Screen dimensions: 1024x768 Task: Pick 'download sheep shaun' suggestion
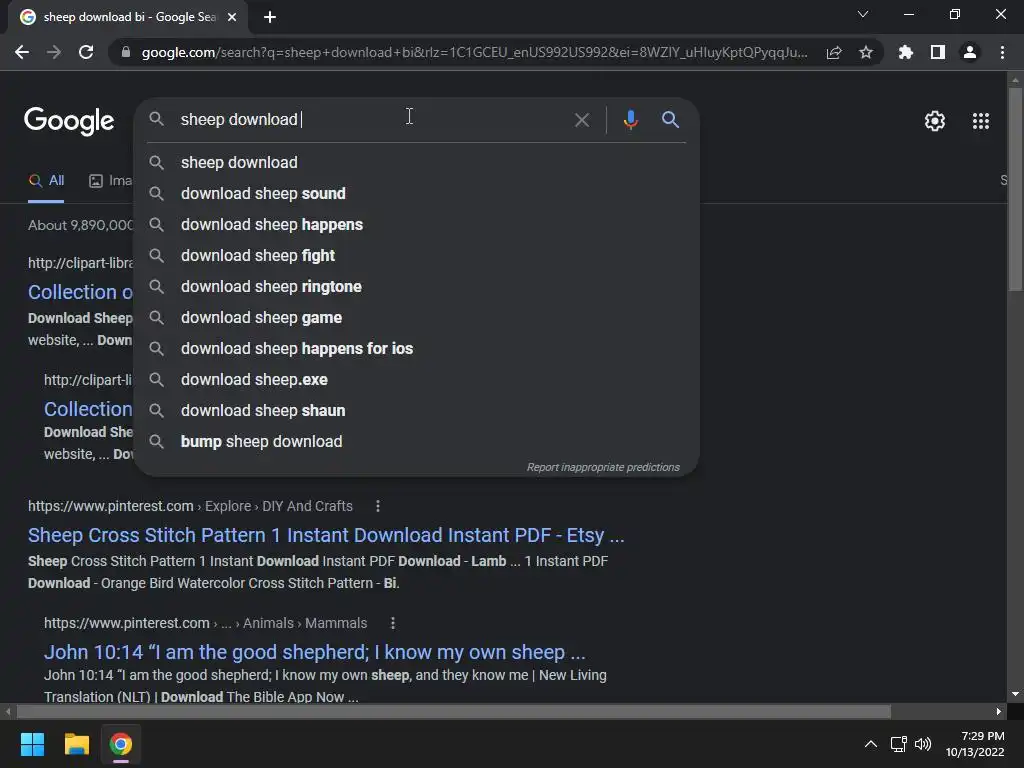point(417,411)
